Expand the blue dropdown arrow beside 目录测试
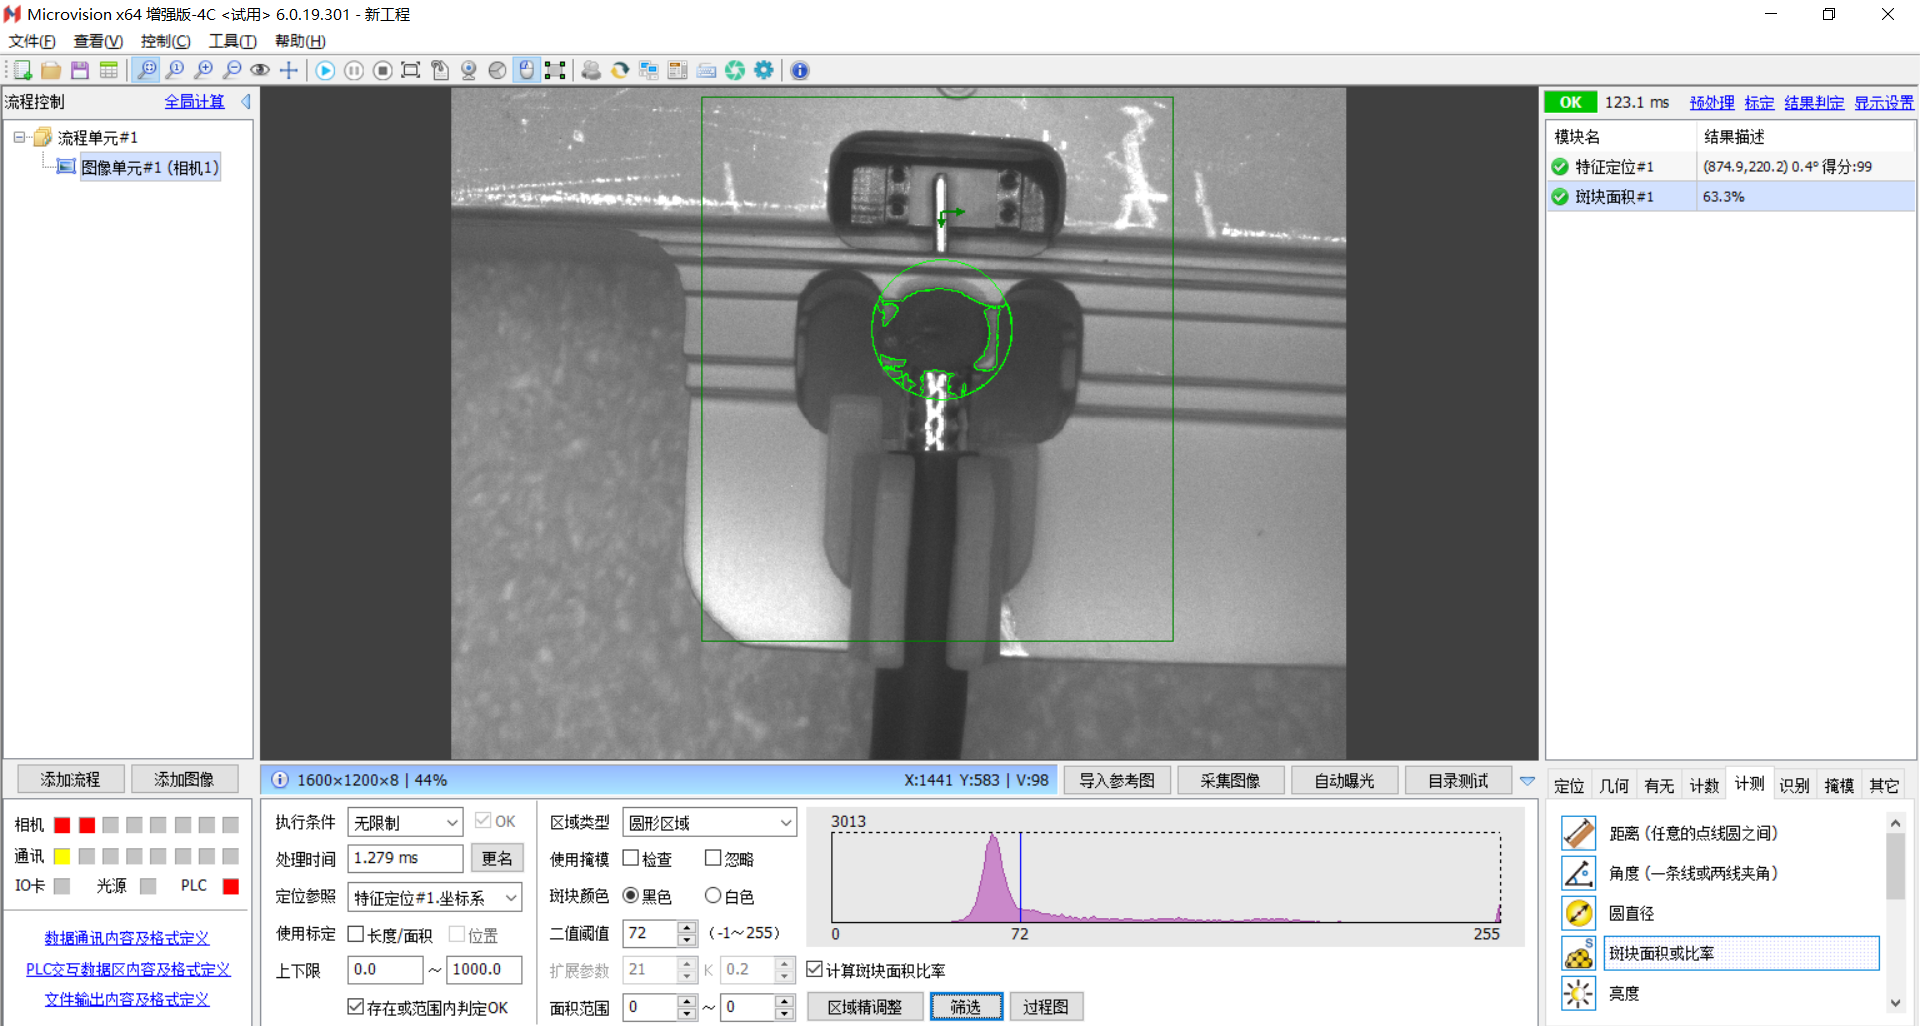This screenshot has width=1920, height=1026. click(x=1527, y=780)
